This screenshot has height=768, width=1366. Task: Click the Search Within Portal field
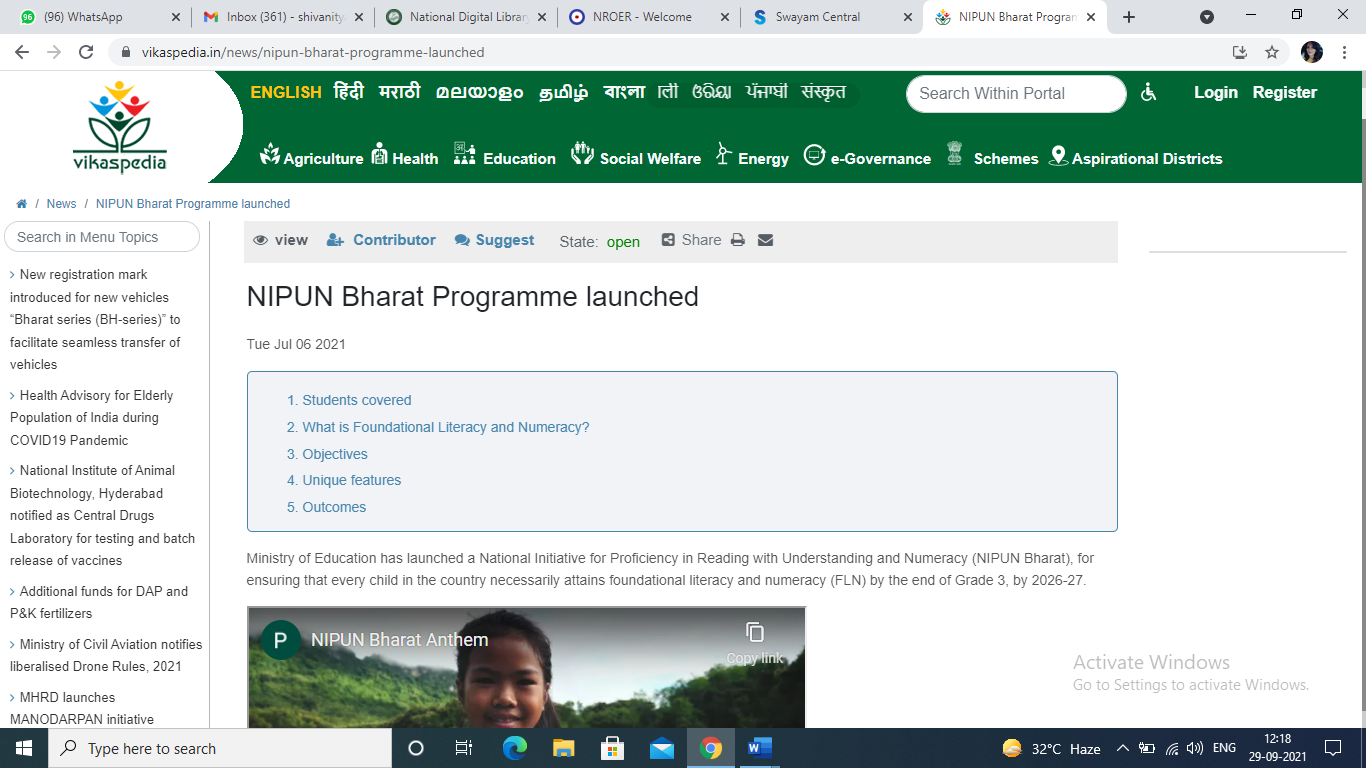(x=1015, y=93)
